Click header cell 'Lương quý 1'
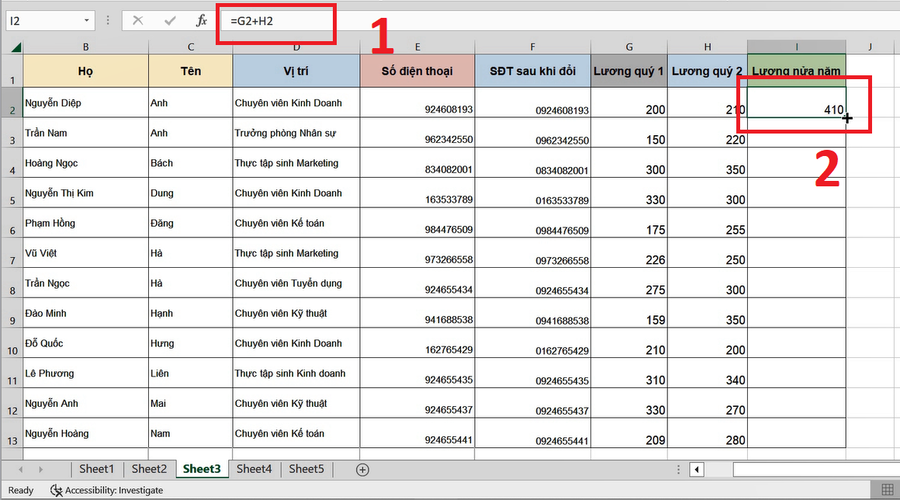The width and height of the screenshot is (900, 500). pos(629,71)
